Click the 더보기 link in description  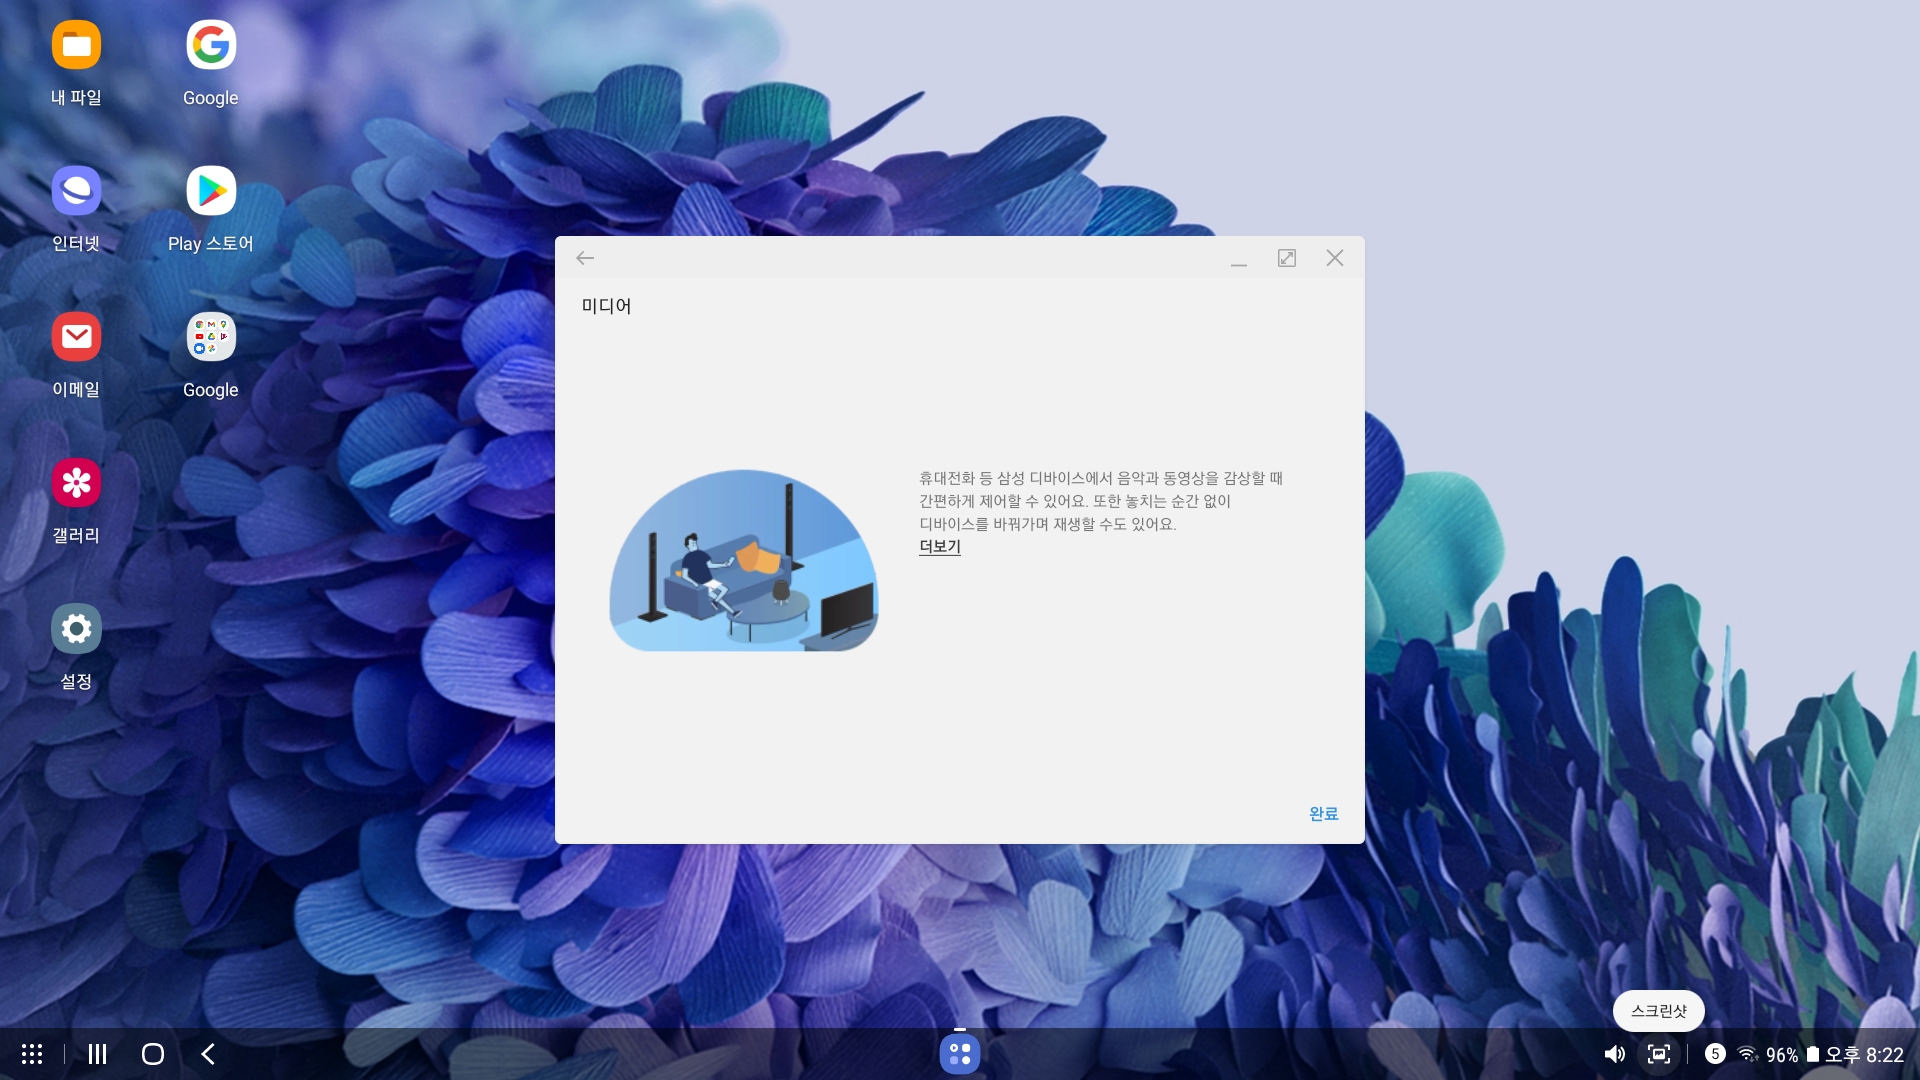(939, 547)
